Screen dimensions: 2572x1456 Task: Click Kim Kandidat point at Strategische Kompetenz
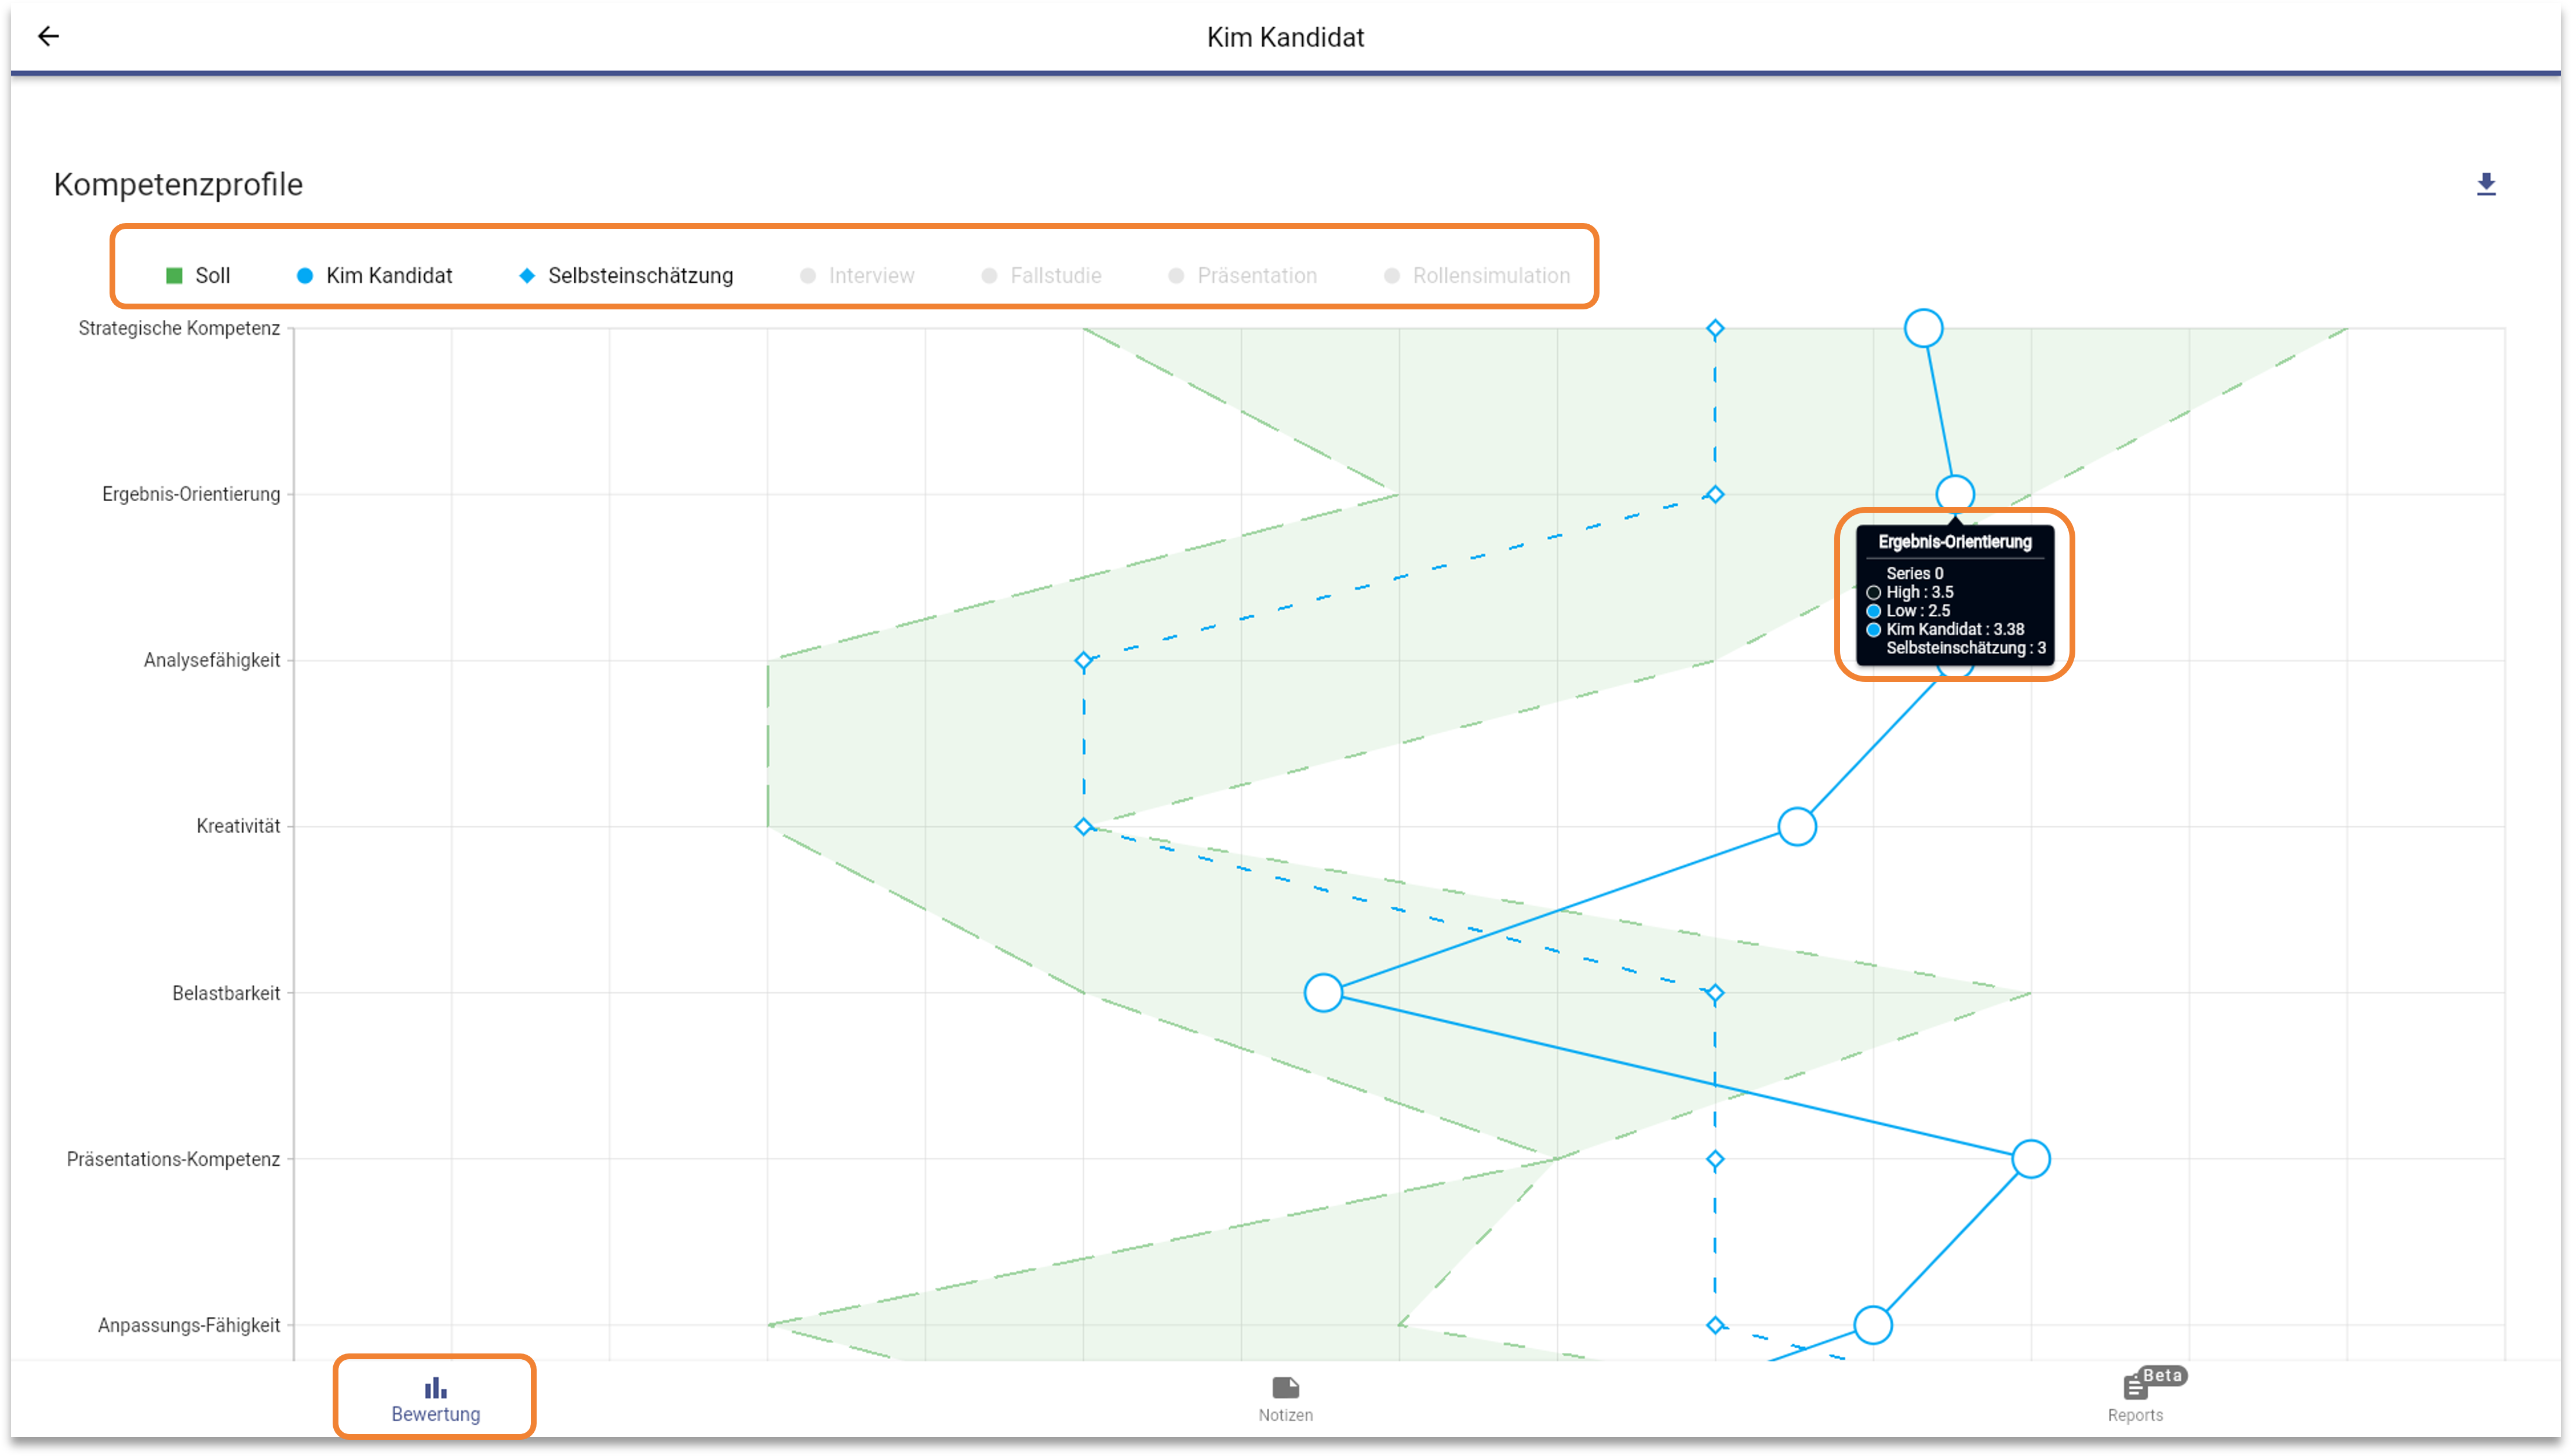point(1923,328)
